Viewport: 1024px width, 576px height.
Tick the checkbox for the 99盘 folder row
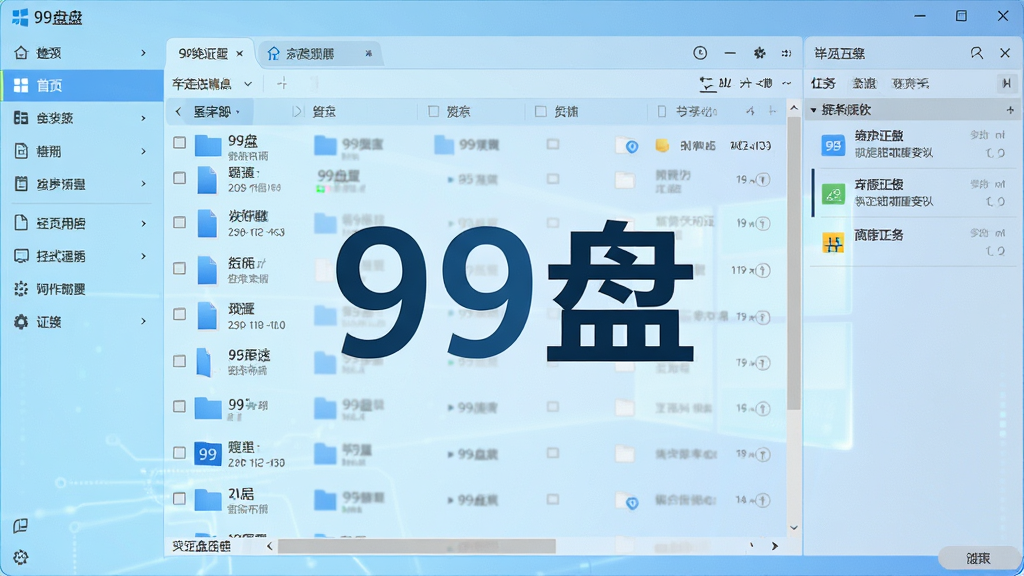point(180,142)
